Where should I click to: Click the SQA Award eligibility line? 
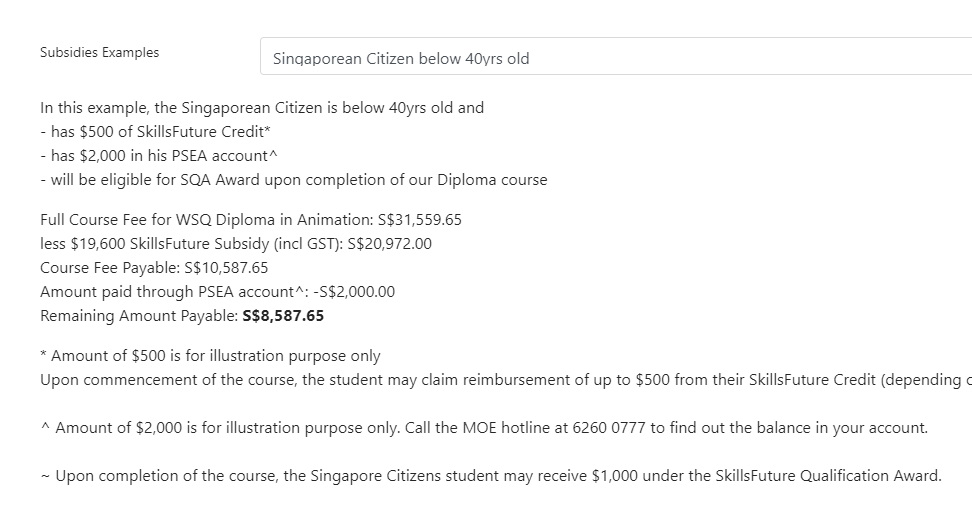click(x=294, y=180)
